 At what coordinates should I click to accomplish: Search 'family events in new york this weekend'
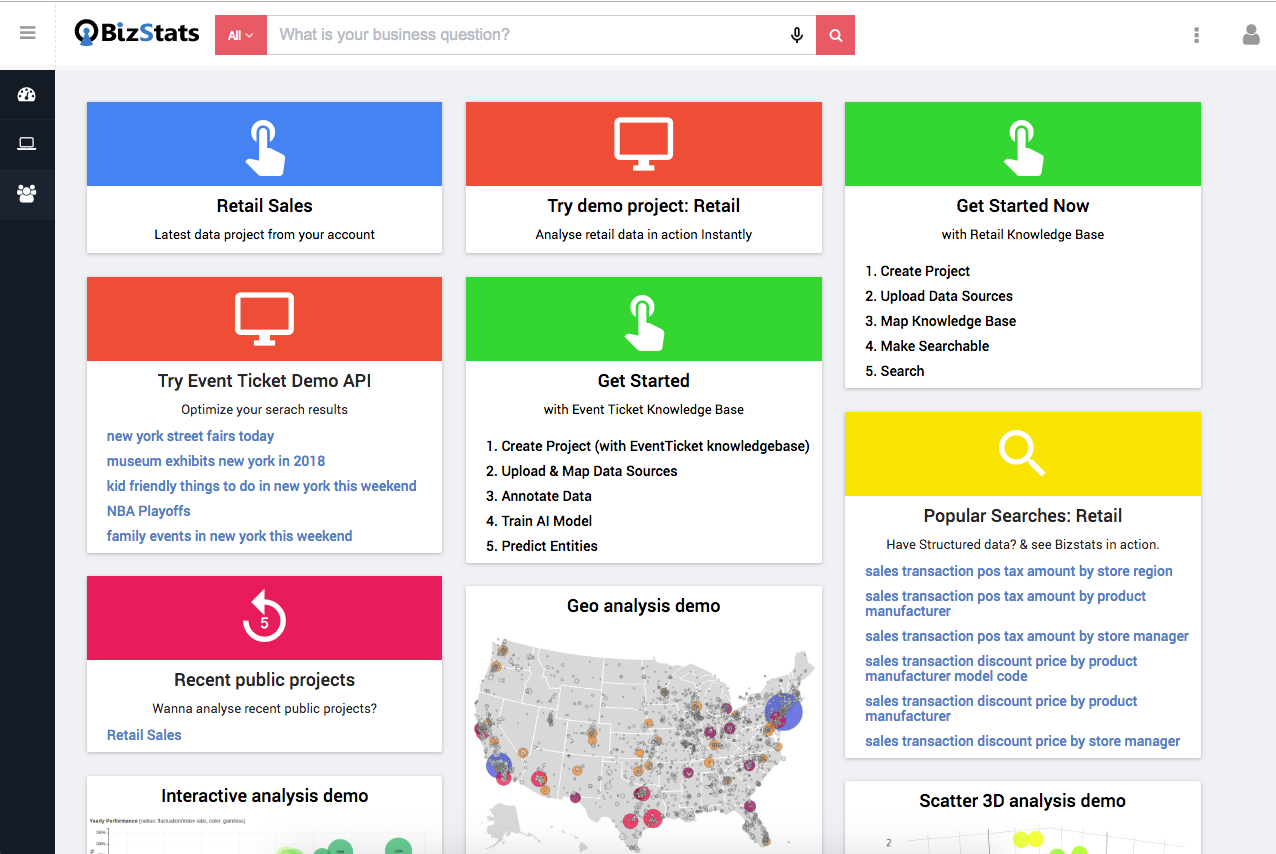tap(229, 536)
